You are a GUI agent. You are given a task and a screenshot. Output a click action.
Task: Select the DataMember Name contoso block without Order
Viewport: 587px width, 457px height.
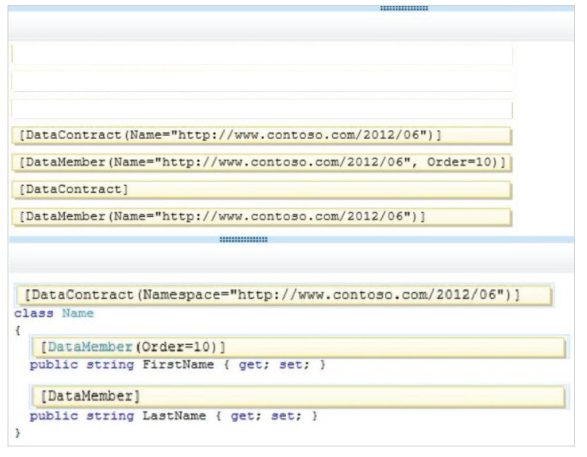coord(261,217)
